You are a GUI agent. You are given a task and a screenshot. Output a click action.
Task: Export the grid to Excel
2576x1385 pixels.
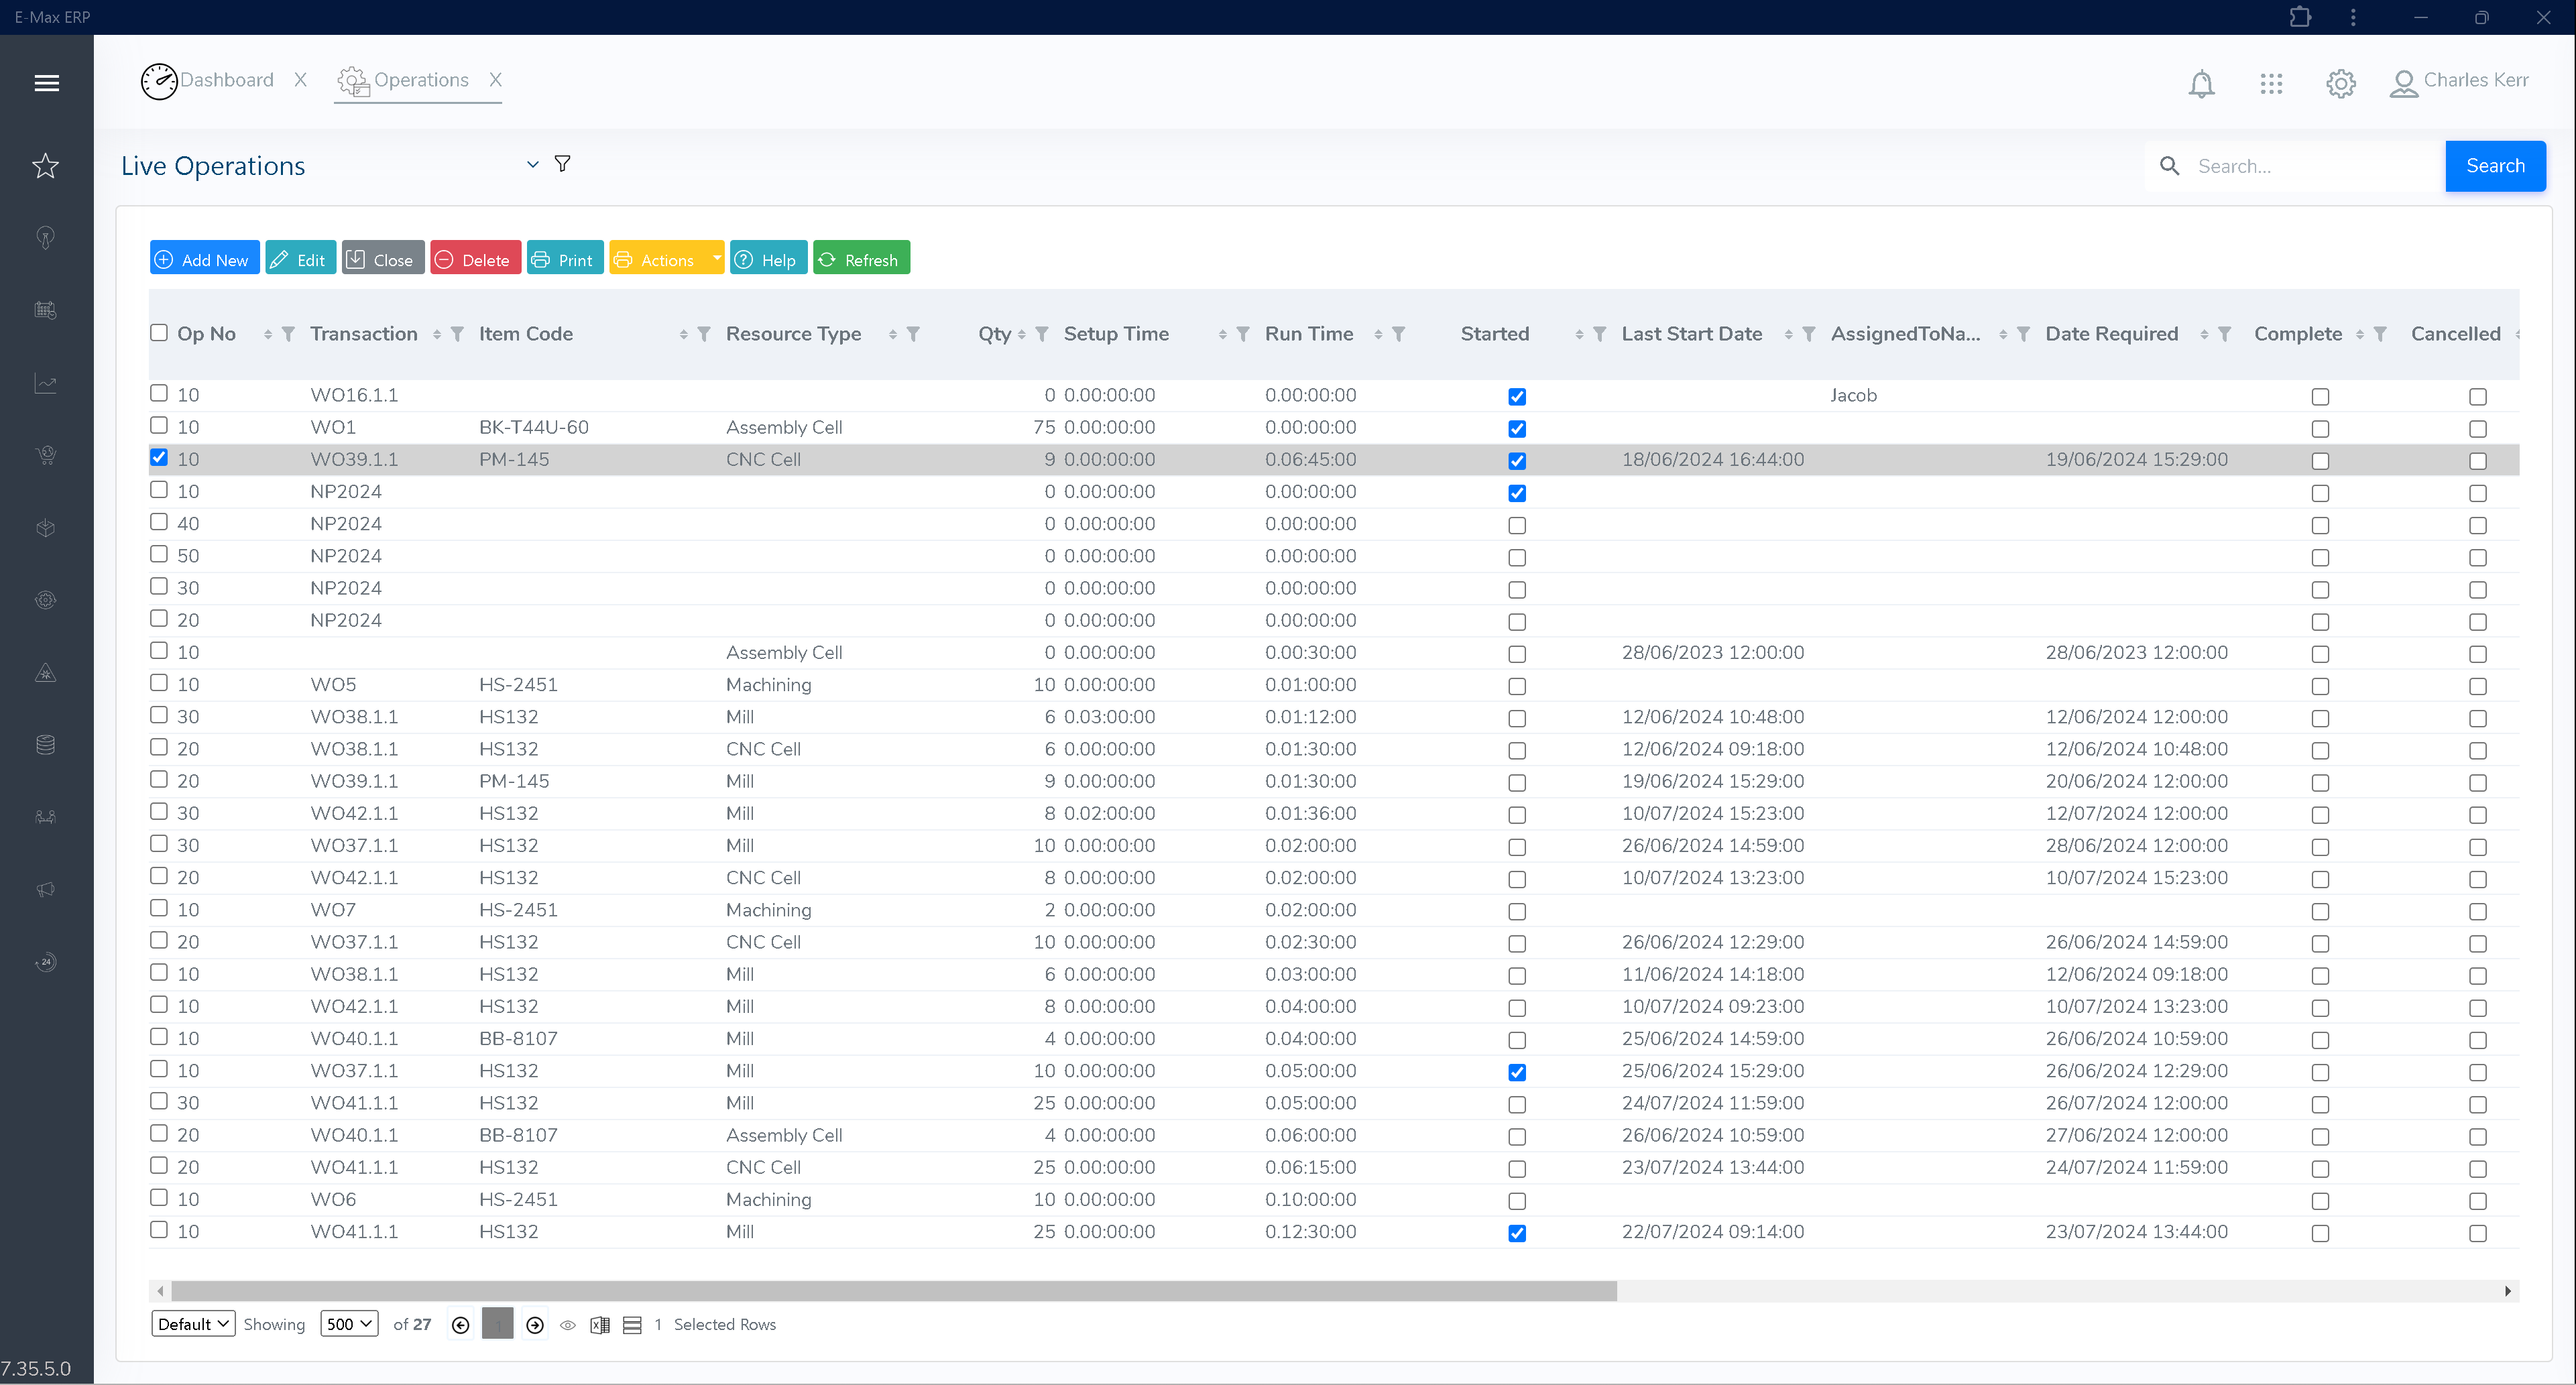point(601,1324)
